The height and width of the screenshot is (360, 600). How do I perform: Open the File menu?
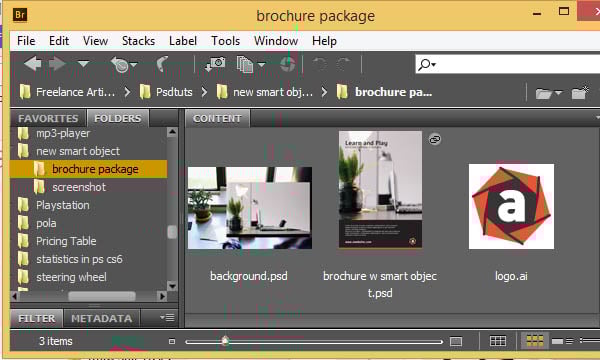[x=26, y=41]
